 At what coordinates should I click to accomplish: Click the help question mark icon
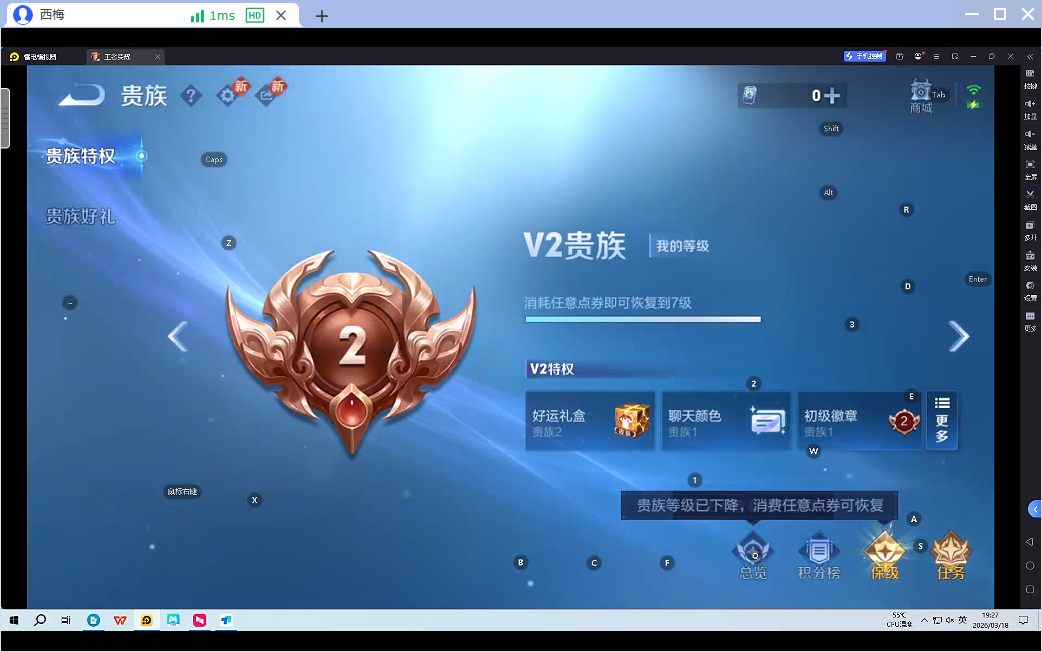191,96
